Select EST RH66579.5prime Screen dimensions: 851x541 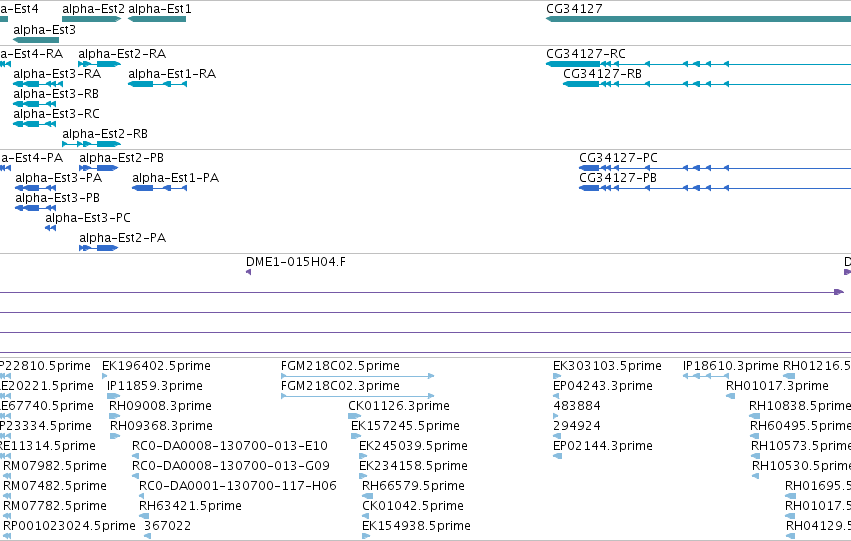367,497
